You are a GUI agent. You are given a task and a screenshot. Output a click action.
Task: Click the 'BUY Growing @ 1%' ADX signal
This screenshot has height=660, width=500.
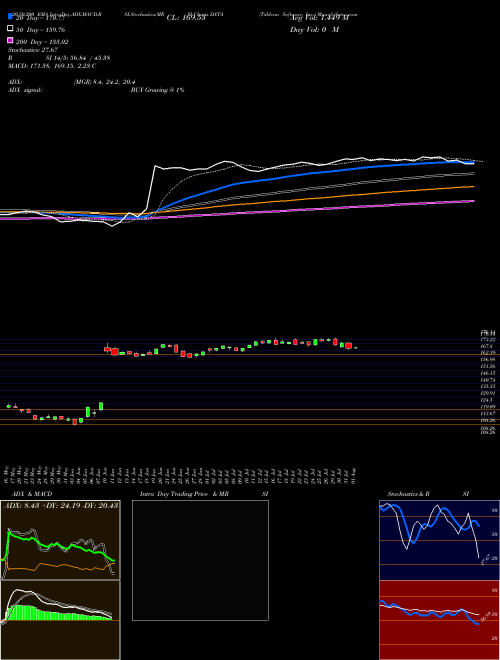[x=157, y=90]
